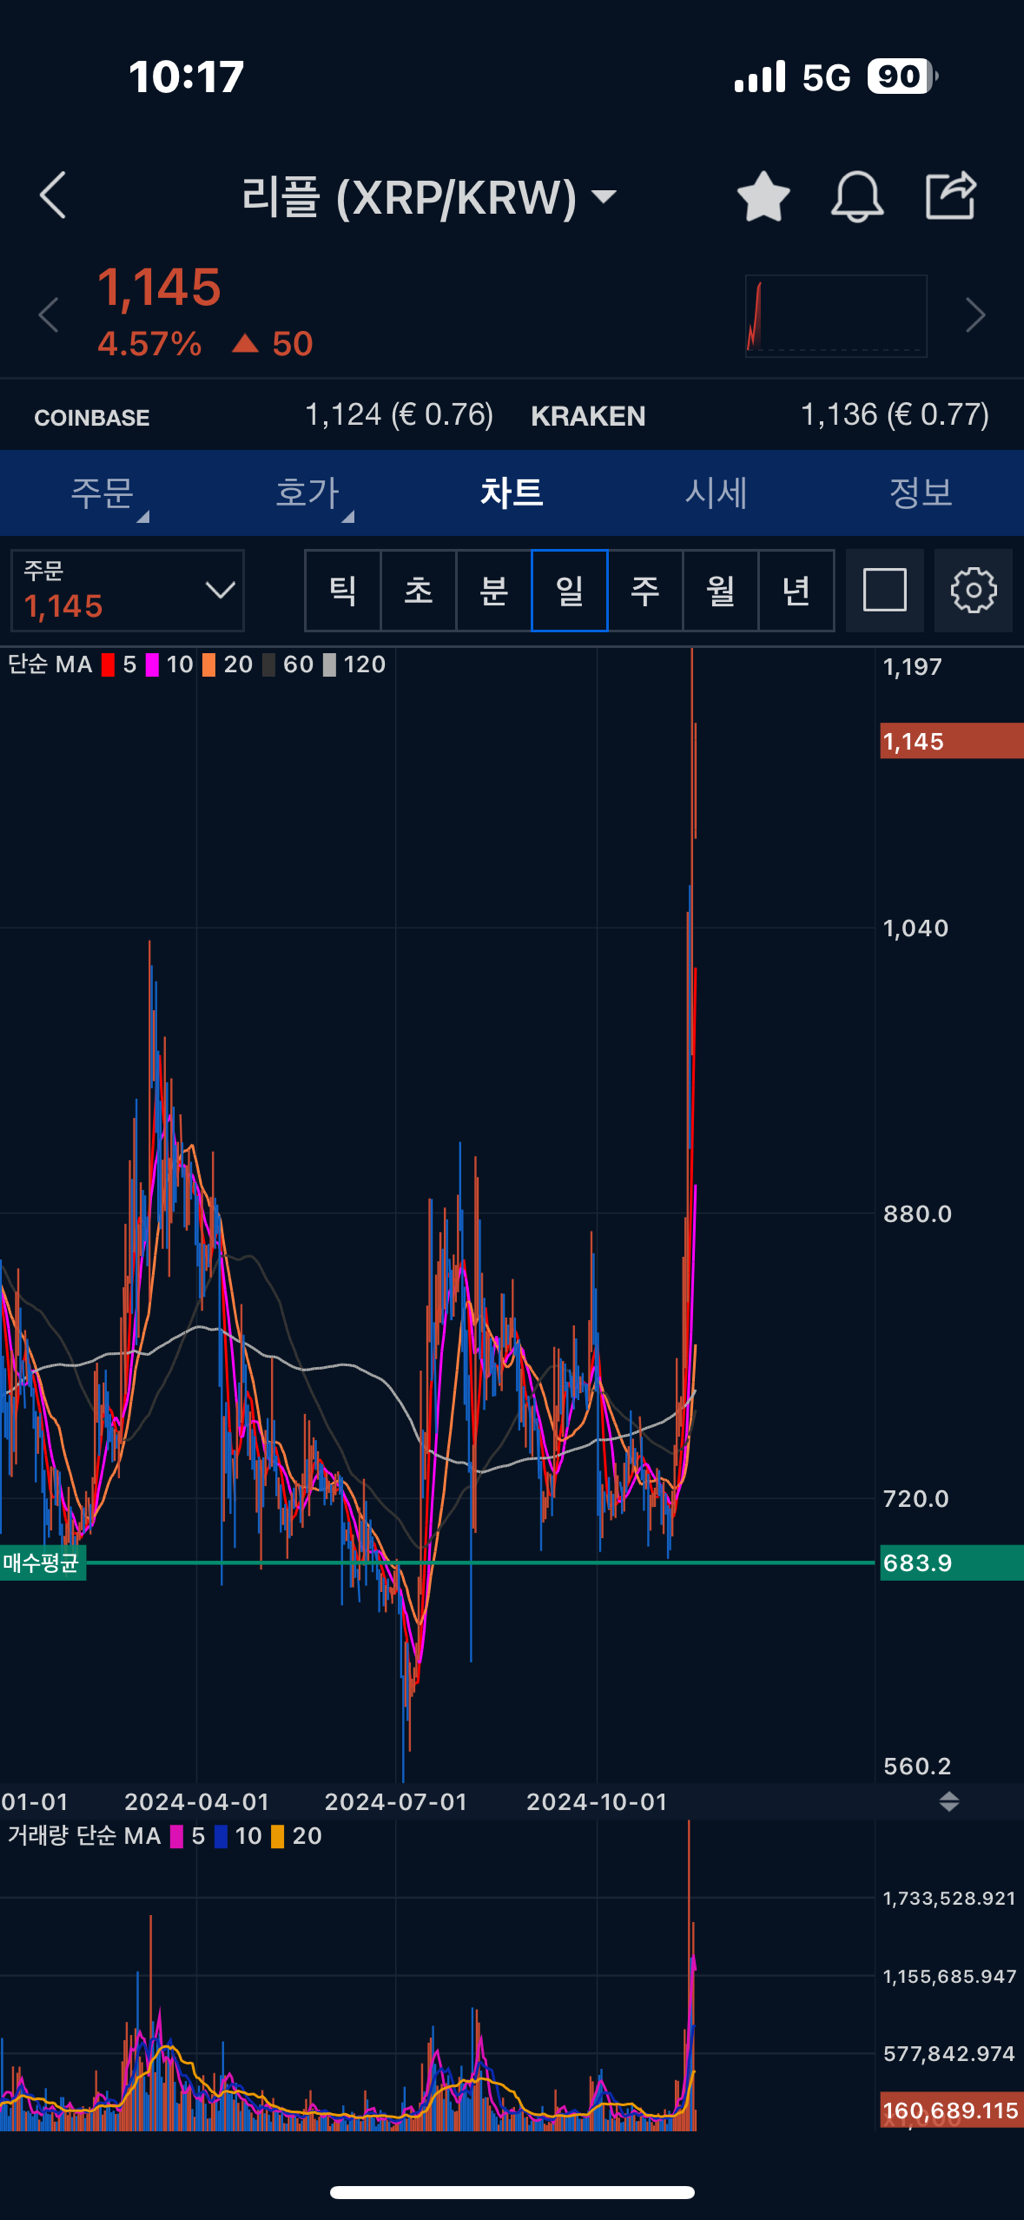Tap the fullscreen square icon
The width and height of the screenshot is (1024, 2220).
[x=885, y=590]
